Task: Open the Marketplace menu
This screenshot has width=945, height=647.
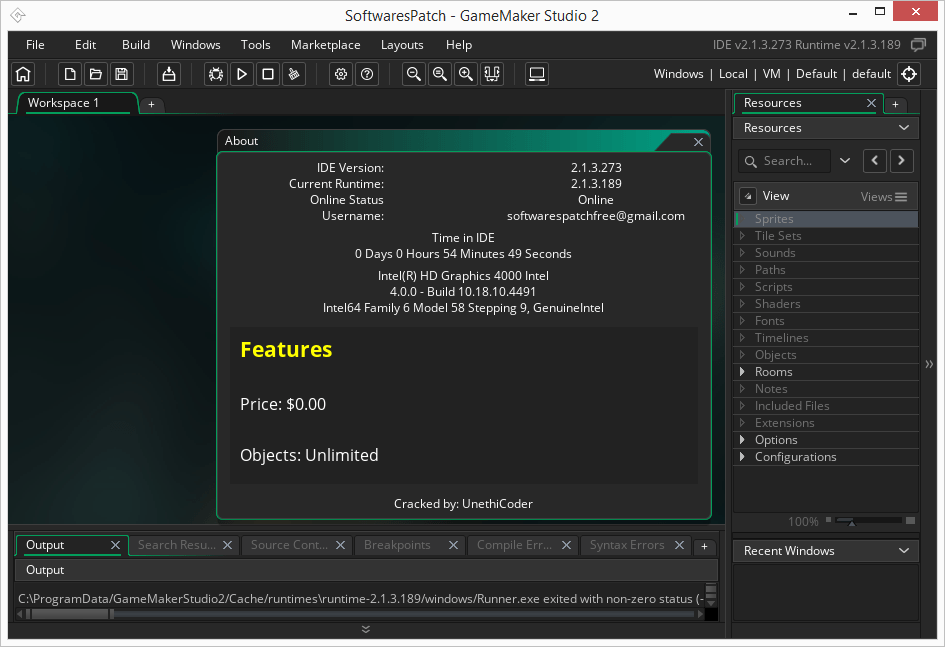Action: (x=325, y=45)
